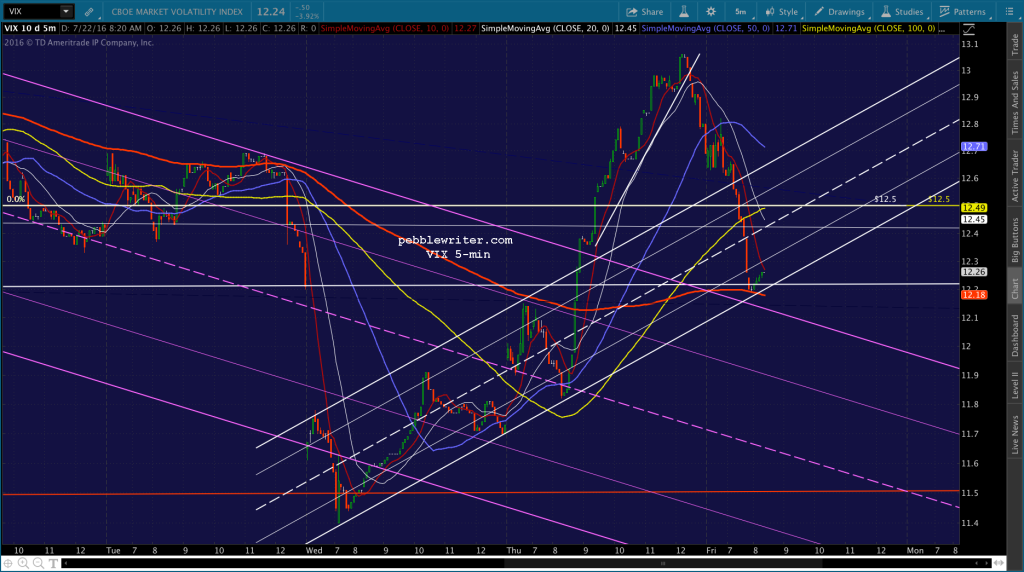Open the Style menu

(x=782, y=12)
